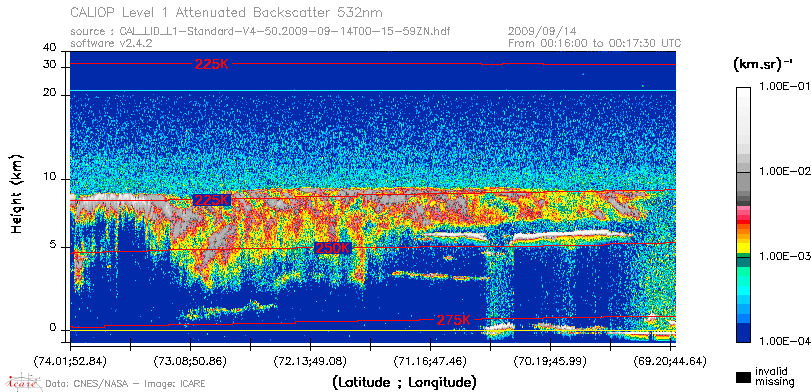The width and height of the screenshot is (811, 392).
Task: Click the '(71.16;47.46)' axis tick label
Action: [x=430, y=360]
